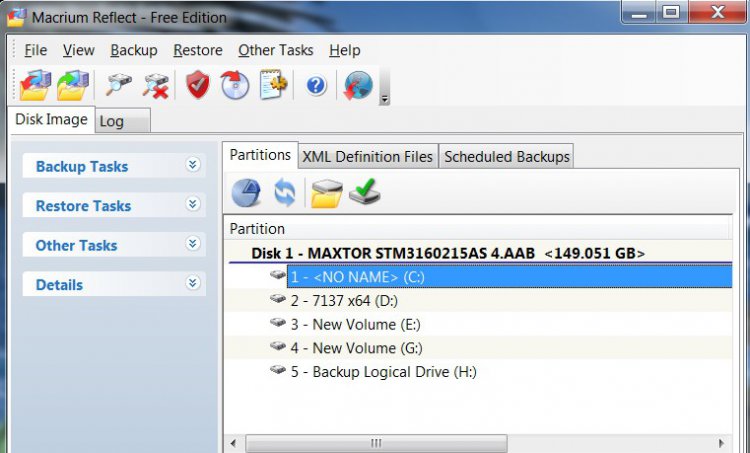Click the globe update check icon
The width and height of the screenshot is (750, 453).
358,85
